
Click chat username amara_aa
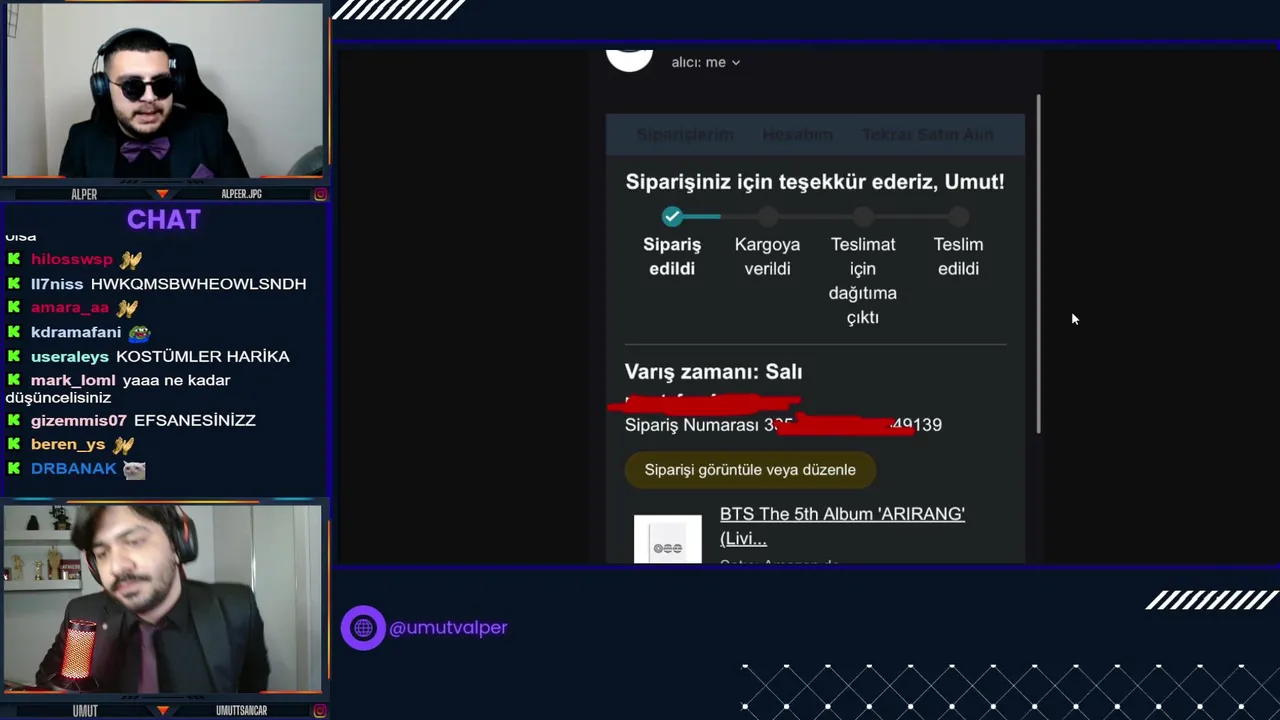(70, 308)
